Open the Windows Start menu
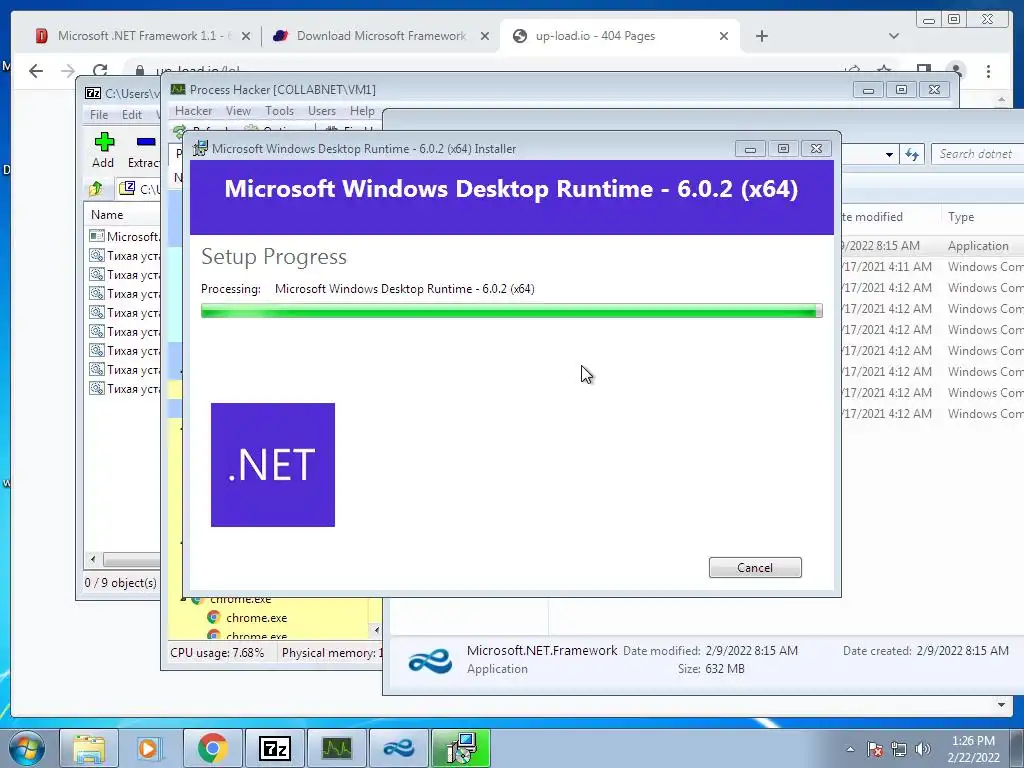The height and width of the screenshot is (768, 1024). click(26, 748)
